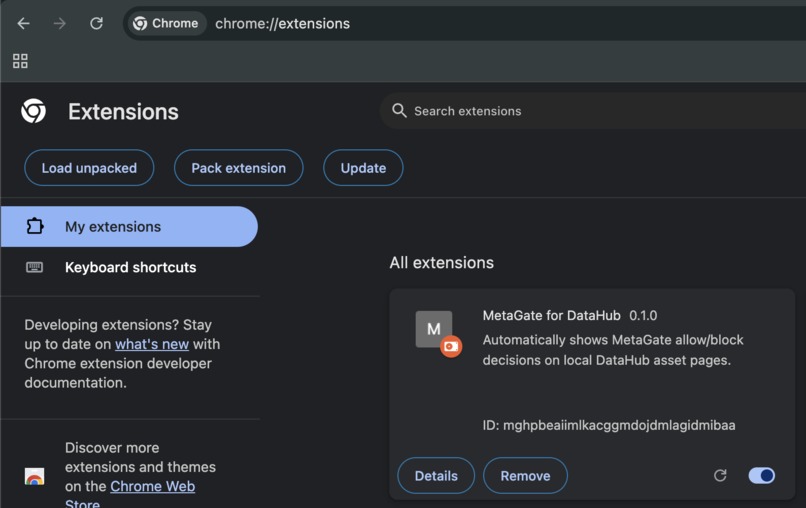Focus the Search extensions field
Viewport: 806px width, 508px height.
coord(593,111)
